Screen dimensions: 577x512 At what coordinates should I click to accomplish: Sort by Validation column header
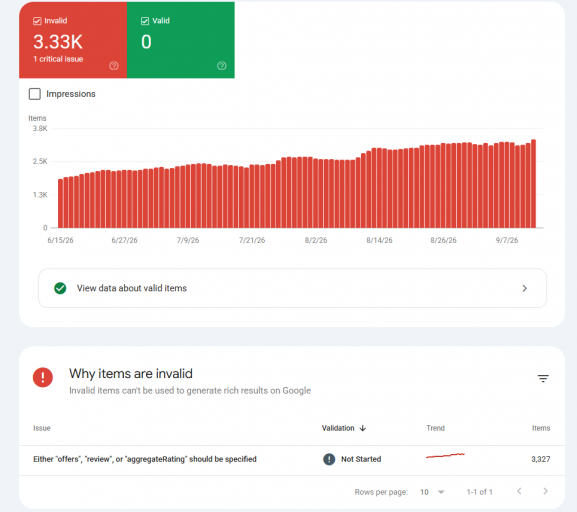coord(338,428)
